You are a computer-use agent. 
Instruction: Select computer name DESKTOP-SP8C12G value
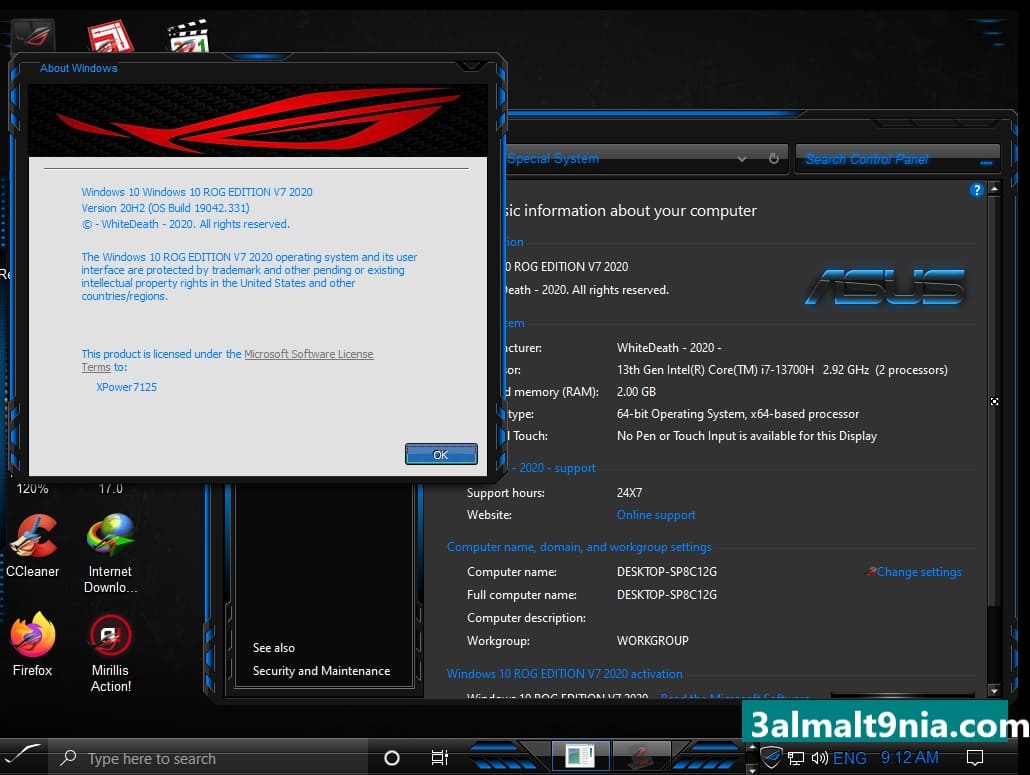(666, 571)
